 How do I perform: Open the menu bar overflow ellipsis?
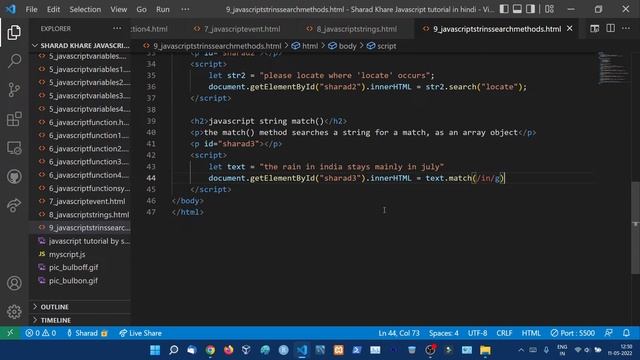185,9
